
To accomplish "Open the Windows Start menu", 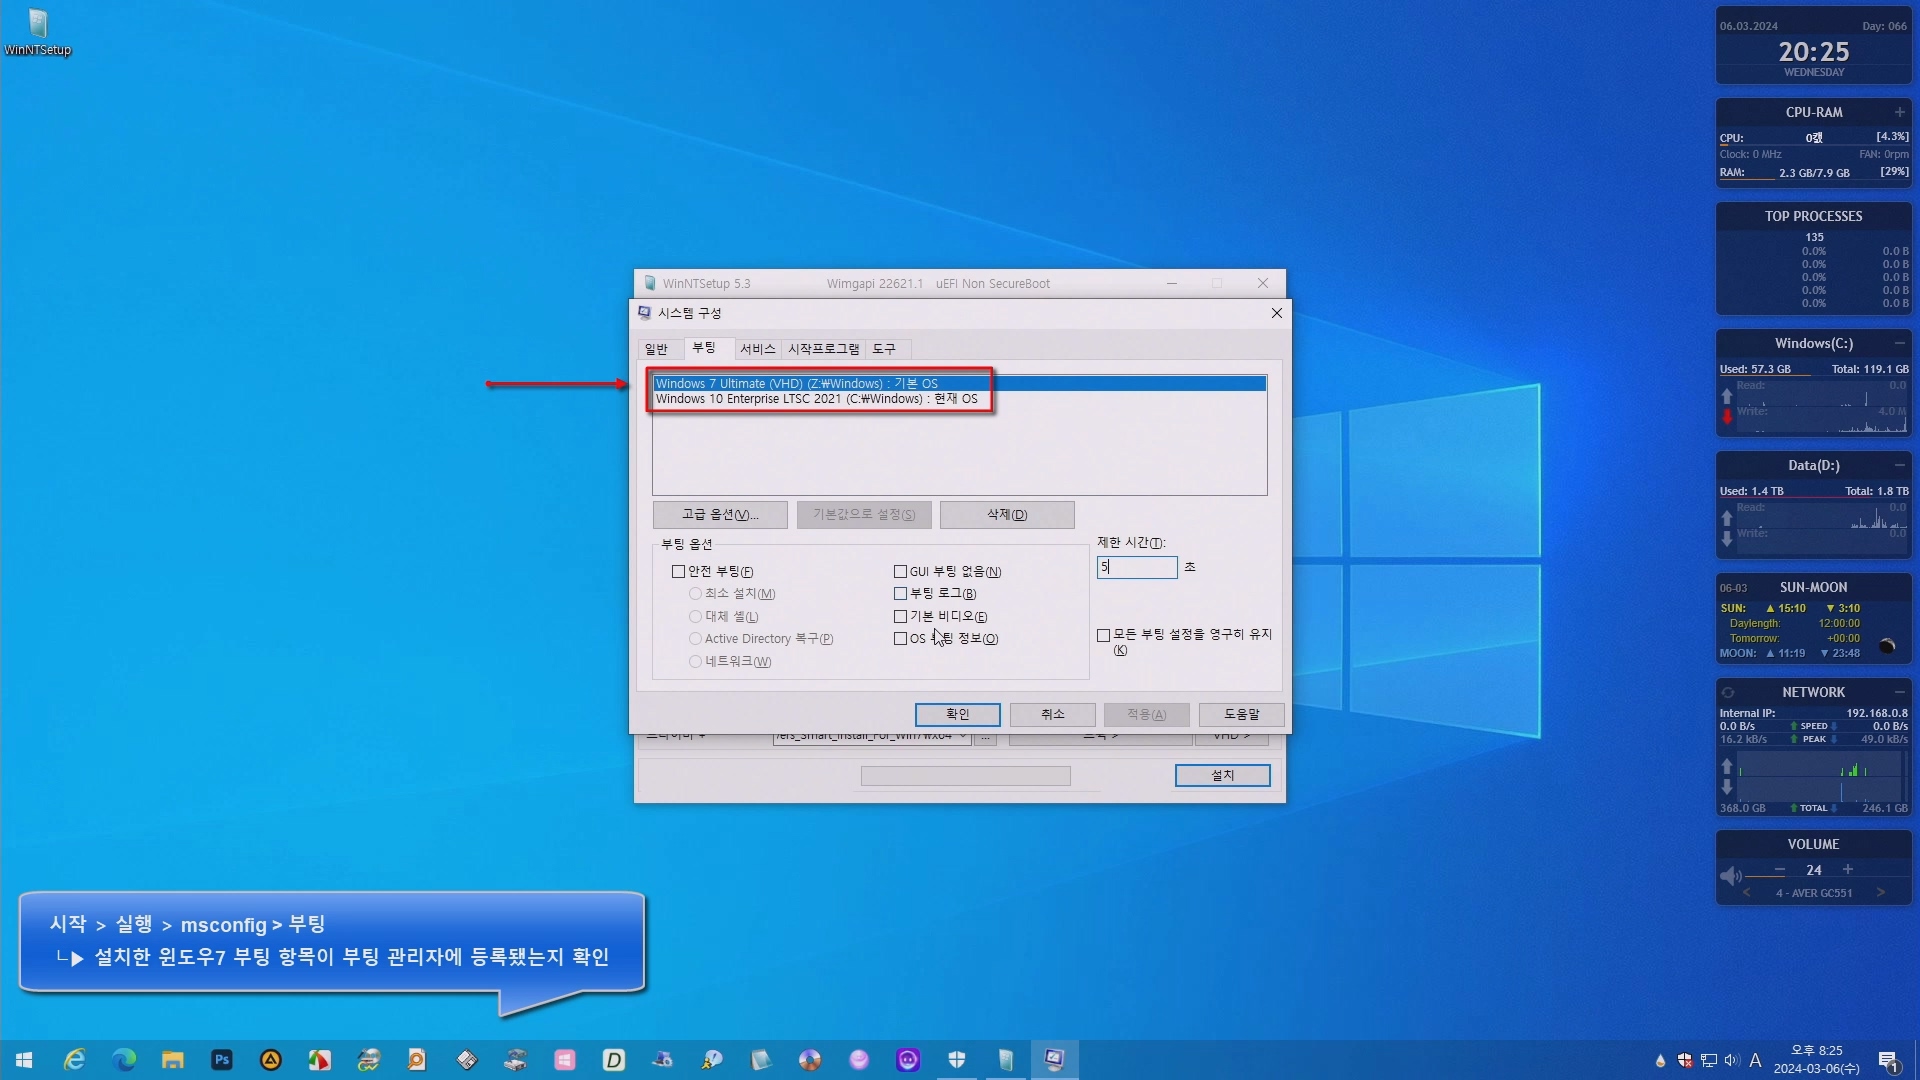I will point(24,1060).
